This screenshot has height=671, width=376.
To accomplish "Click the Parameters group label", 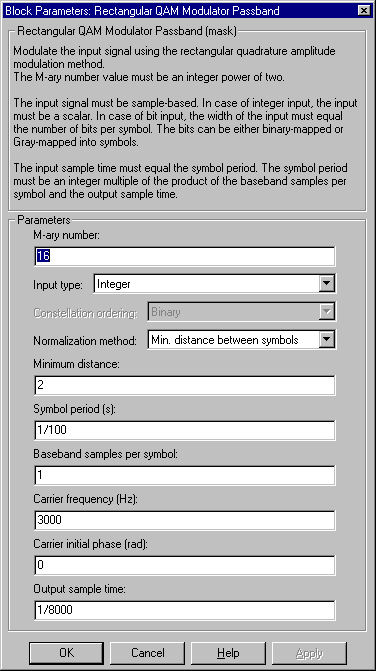I will point(43,220).
